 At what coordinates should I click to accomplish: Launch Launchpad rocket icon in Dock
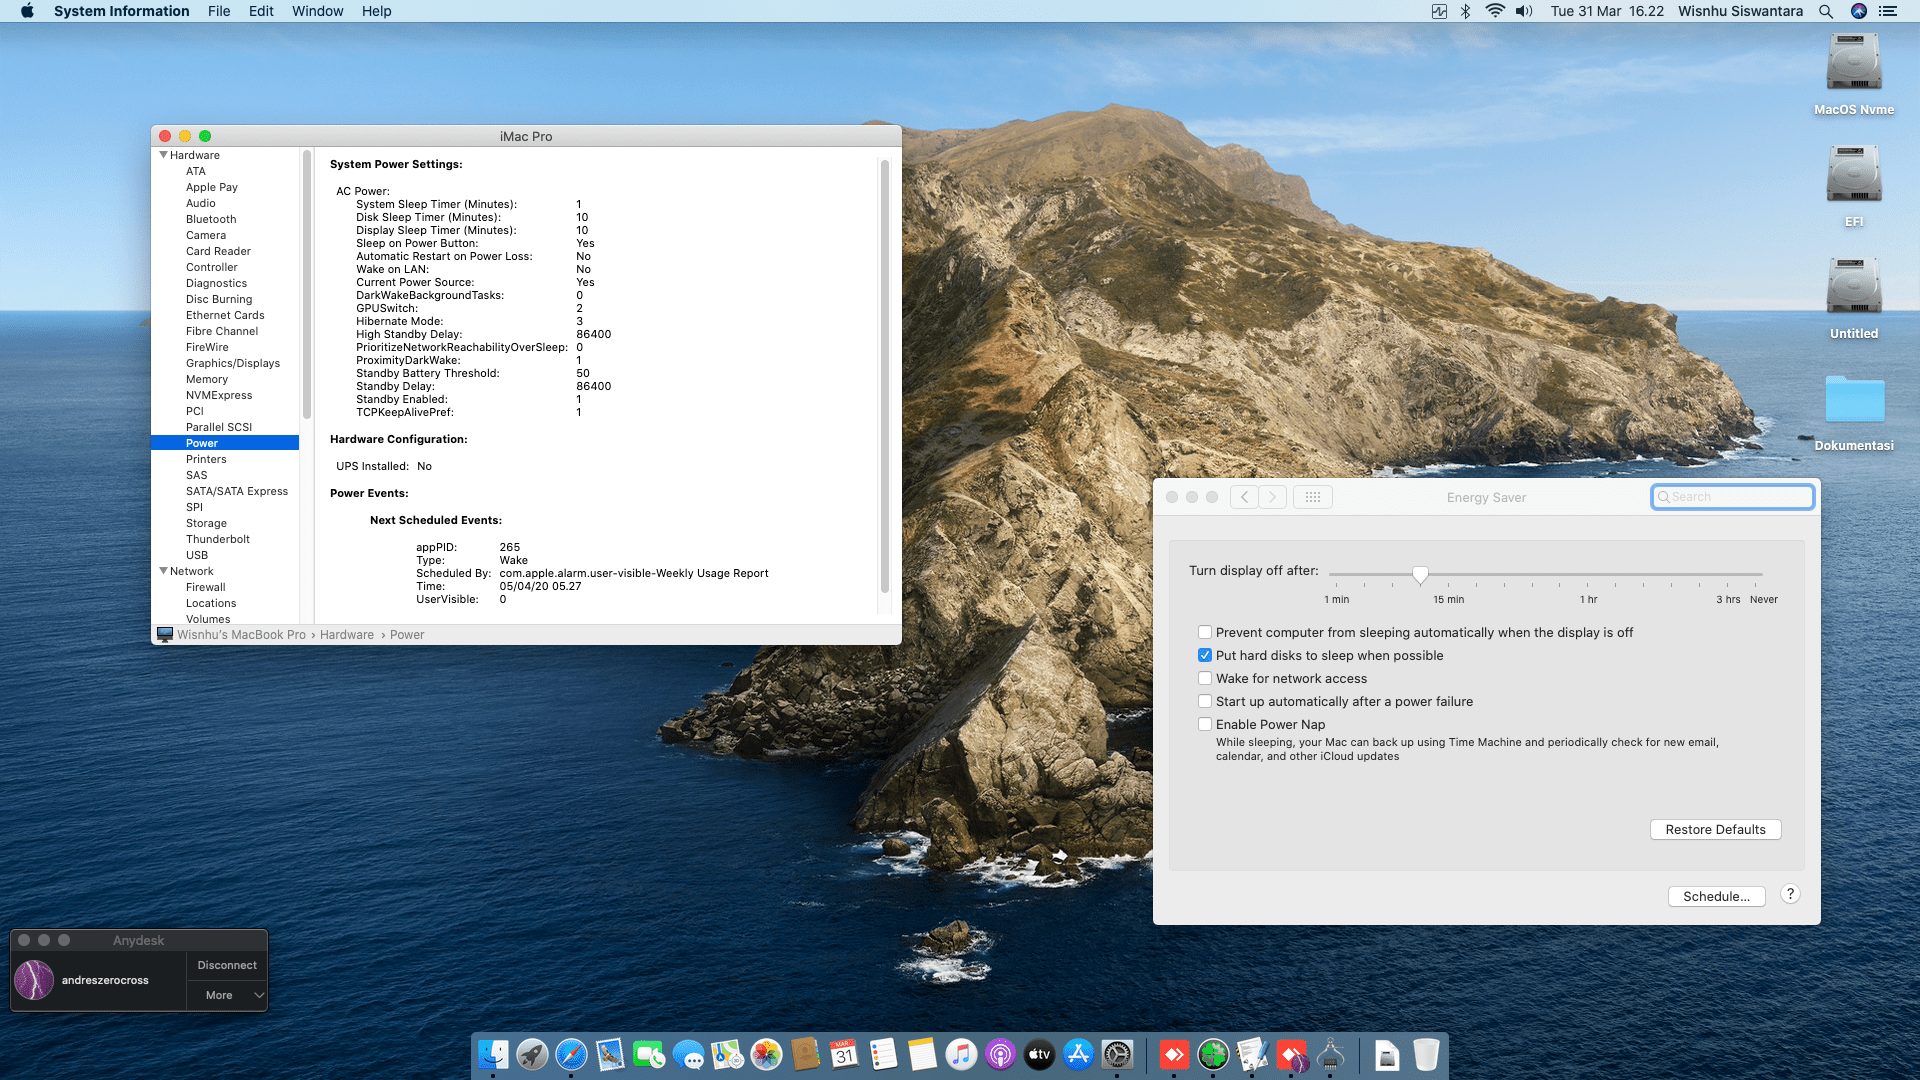click(532, 1054)
